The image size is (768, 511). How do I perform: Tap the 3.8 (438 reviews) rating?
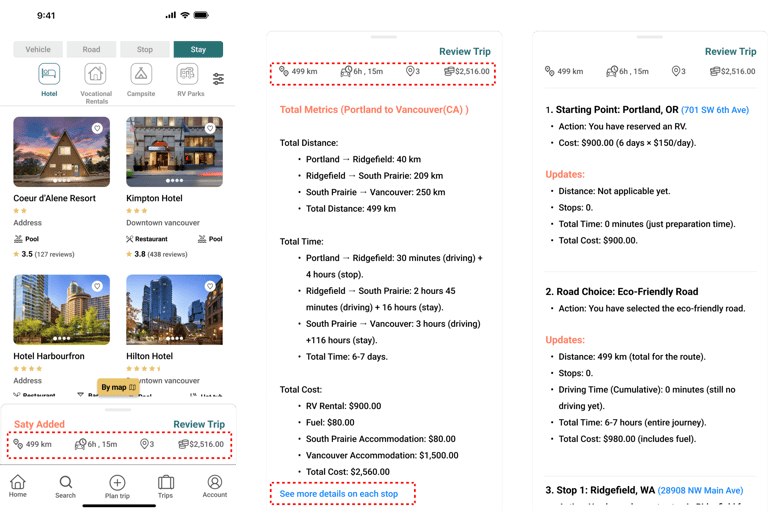coord(157,254)
